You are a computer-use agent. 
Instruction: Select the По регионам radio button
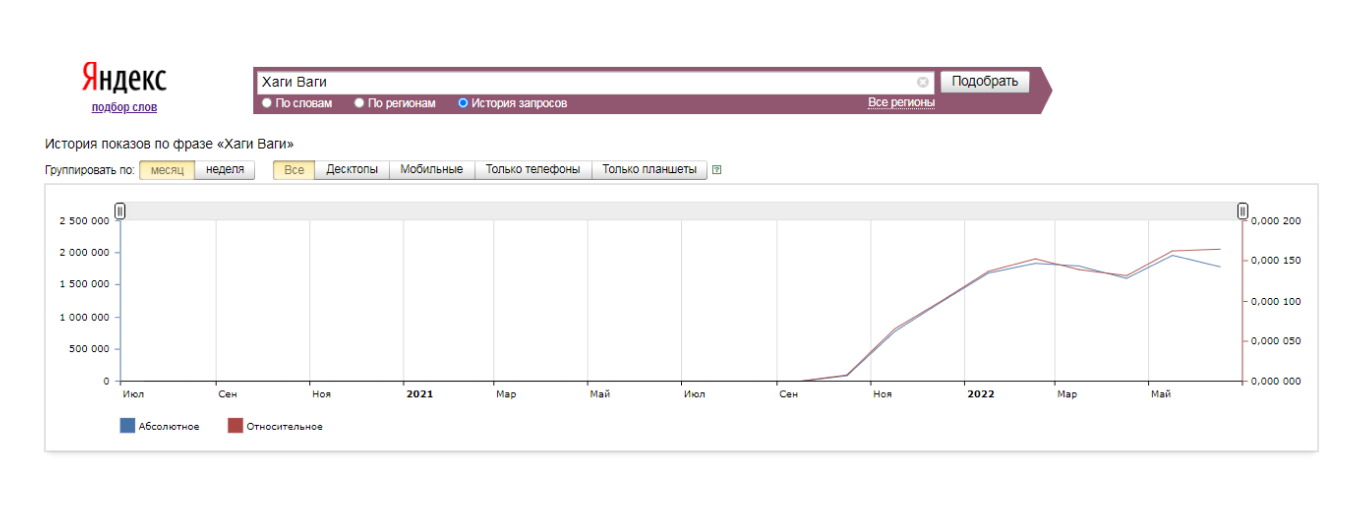pyautogui.click(x=359, y=103)
